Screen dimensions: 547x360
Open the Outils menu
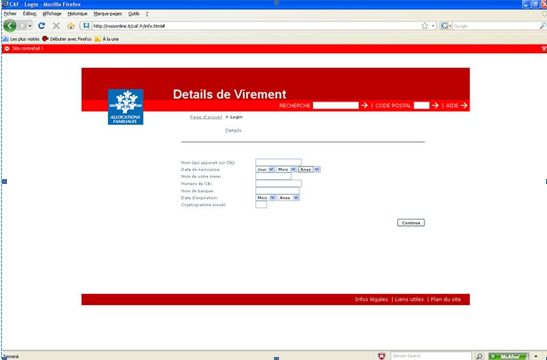click(134, 14)
